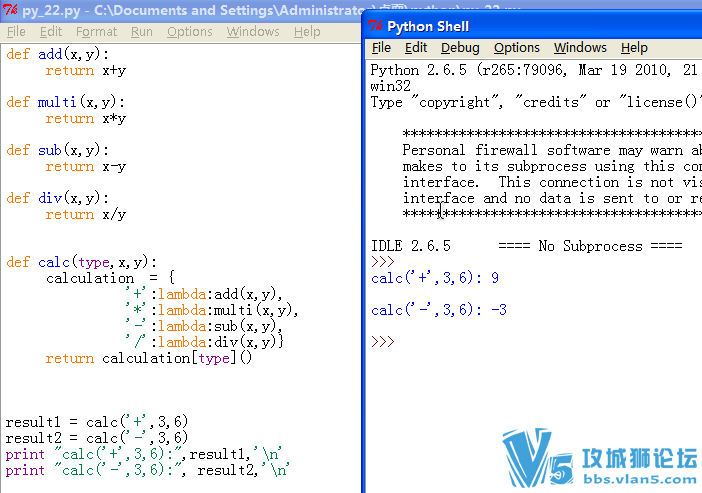
Task: Click the 'return calculation[type]()' line
Action: coord(149,358)
